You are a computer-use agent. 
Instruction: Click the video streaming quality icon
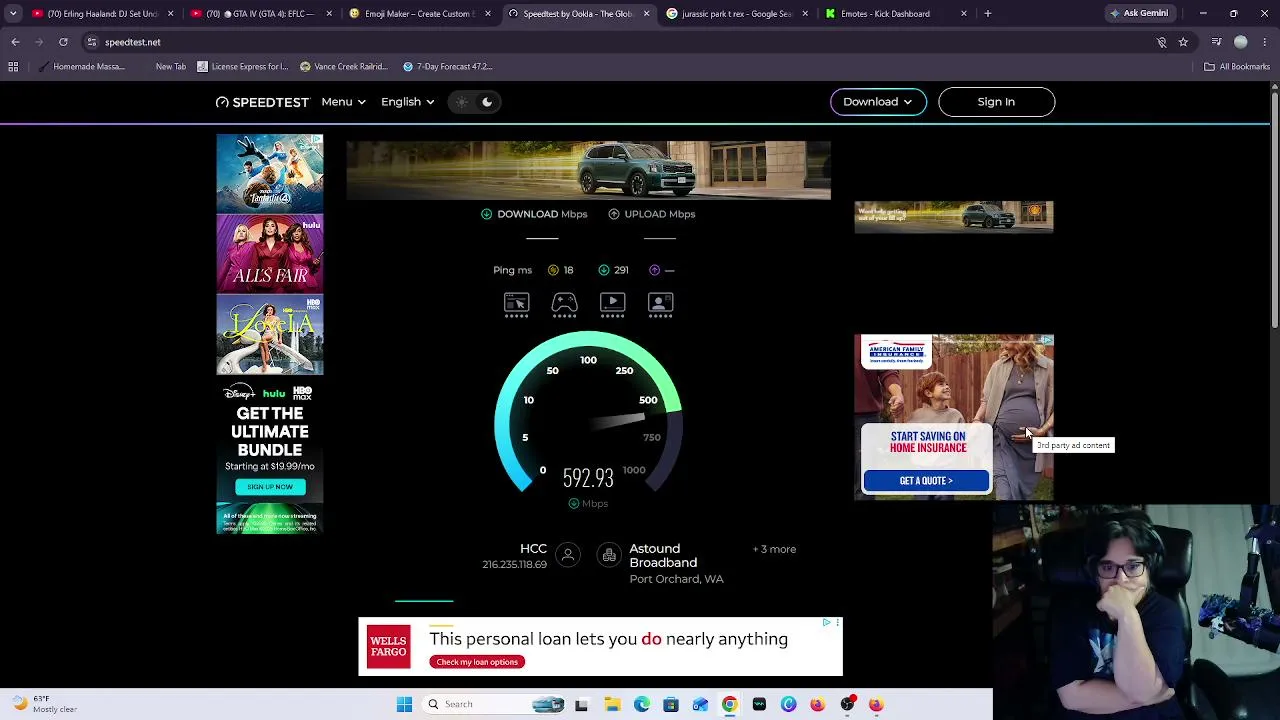coord(612,304)
